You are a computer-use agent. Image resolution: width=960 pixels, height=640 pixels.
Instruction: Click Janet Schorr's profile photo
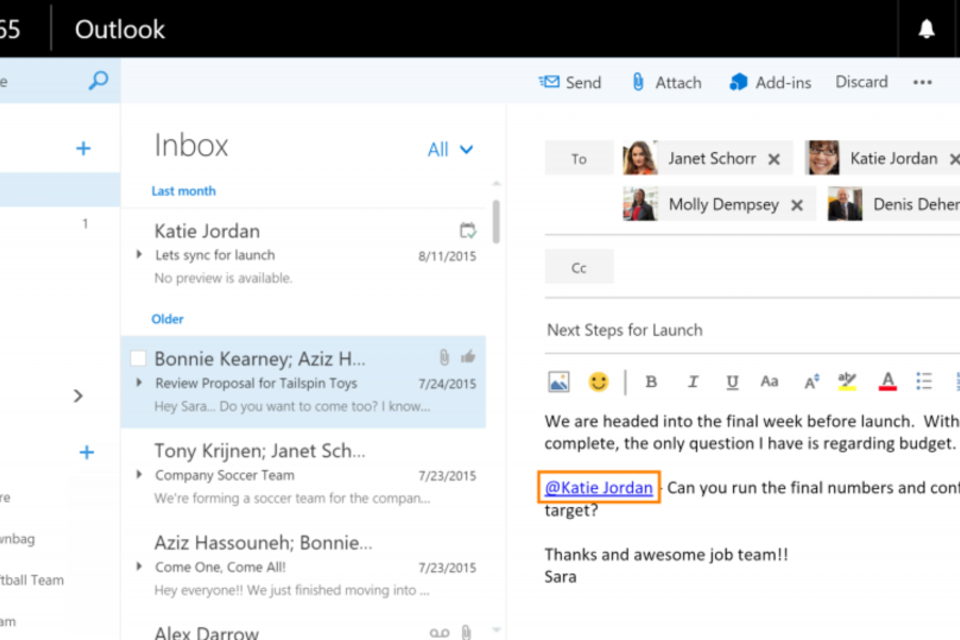(640, 158)
